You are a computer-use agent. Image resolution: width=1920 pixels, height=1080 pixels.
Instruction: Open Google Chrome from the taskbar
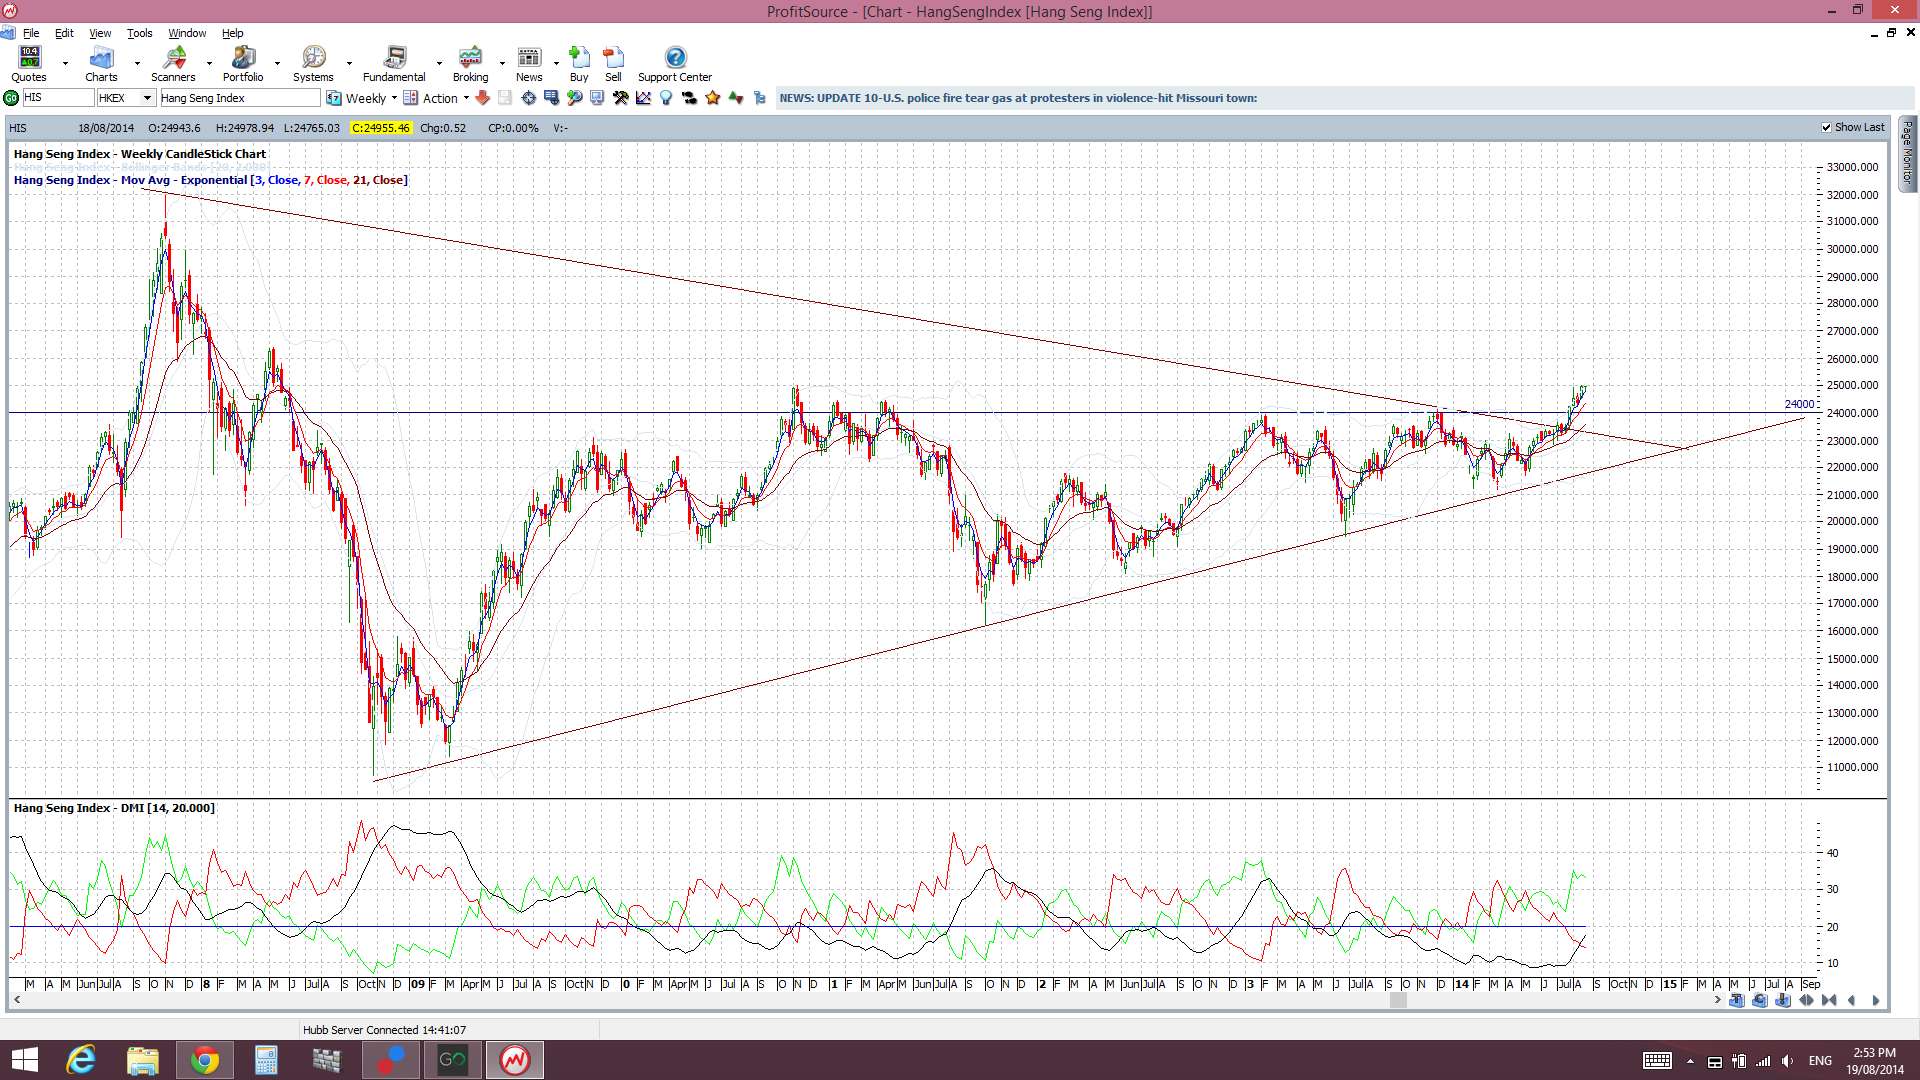click(x=204, y=1060)
